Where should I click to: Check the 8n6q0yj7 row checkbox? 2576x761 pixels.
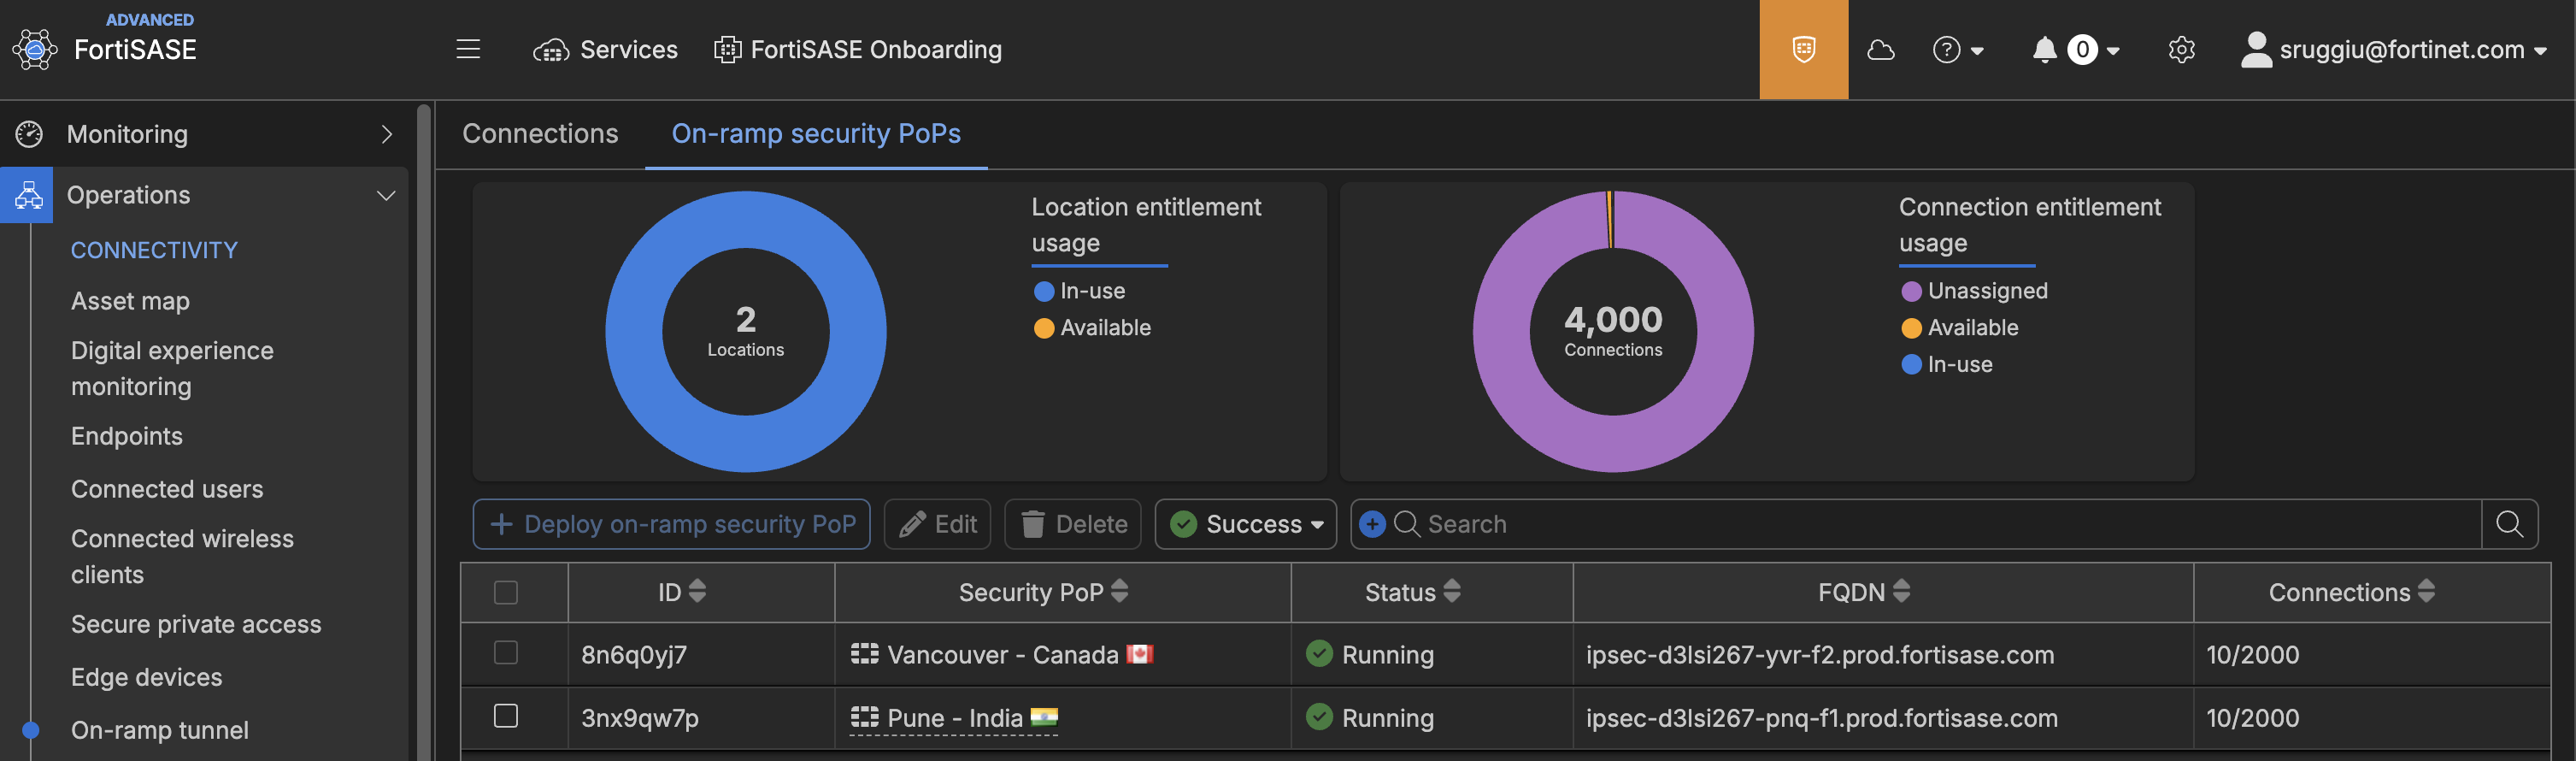point(506,653)
